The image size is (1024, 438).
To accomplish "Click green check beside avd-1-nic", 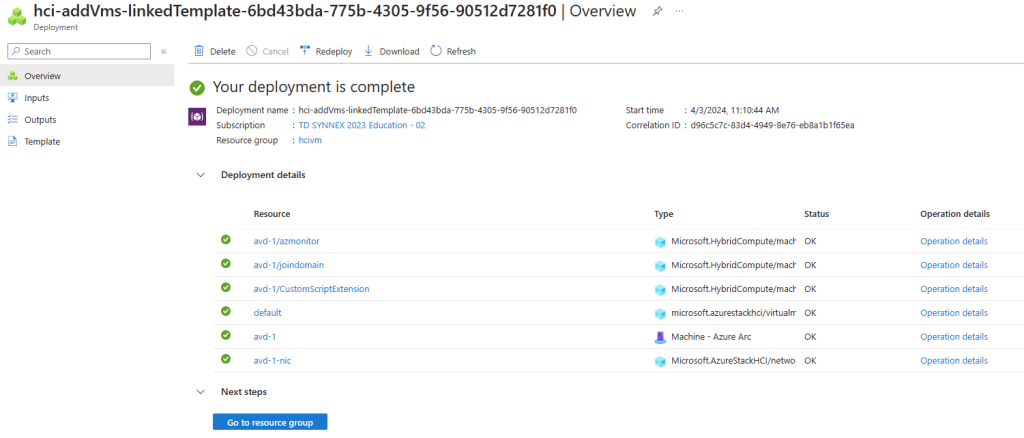I will click(226, 360).
